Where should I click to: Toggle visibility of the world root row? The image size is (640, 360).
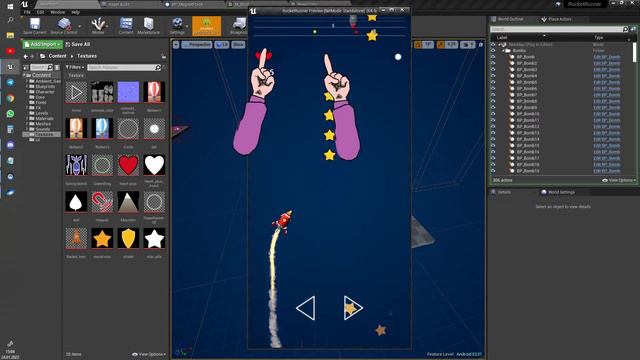493,44
